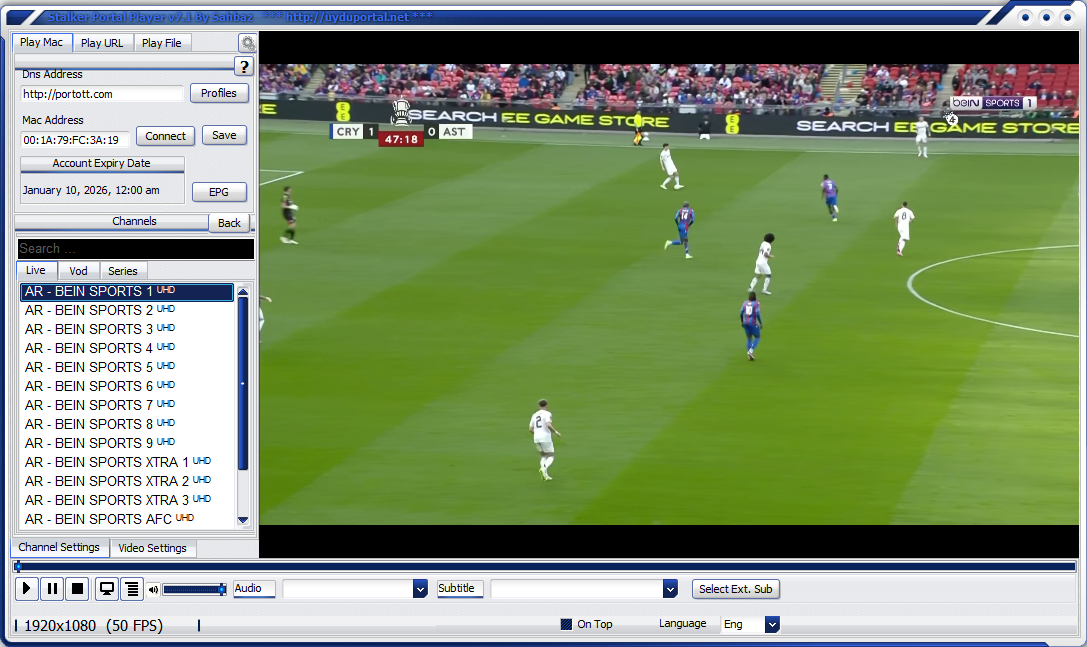
Task: Open the question mark help button
Action: [243, 67]
